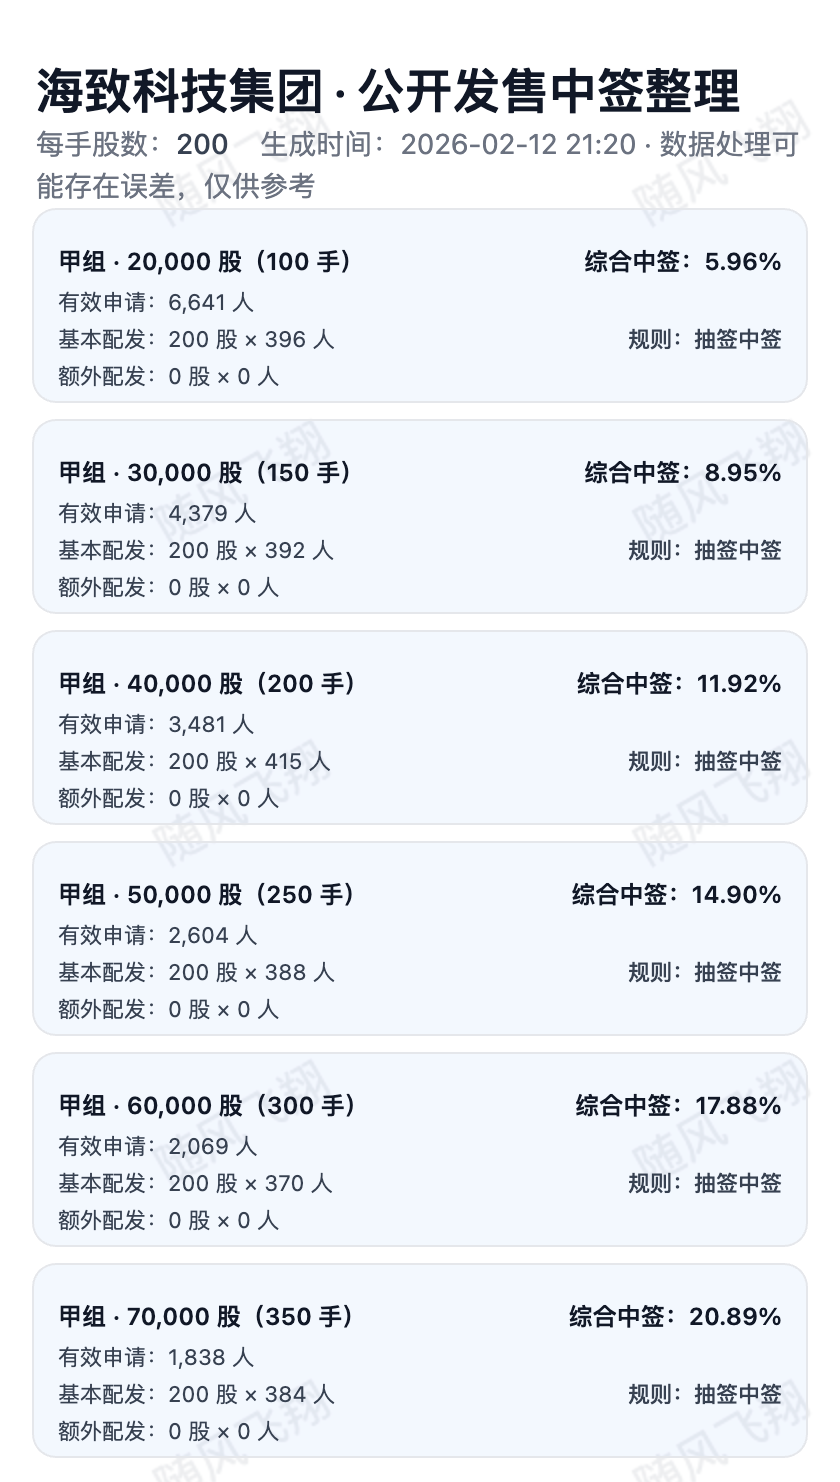Open the 甲组 30,000 股 card heading

[x=205, y=473]
